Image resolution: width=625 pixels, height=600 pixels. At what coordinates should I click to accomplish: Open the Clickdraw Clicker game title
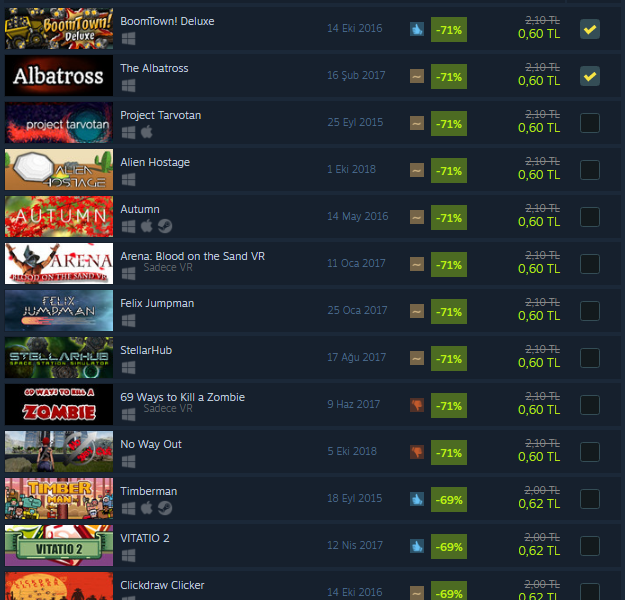coord(162,585)
